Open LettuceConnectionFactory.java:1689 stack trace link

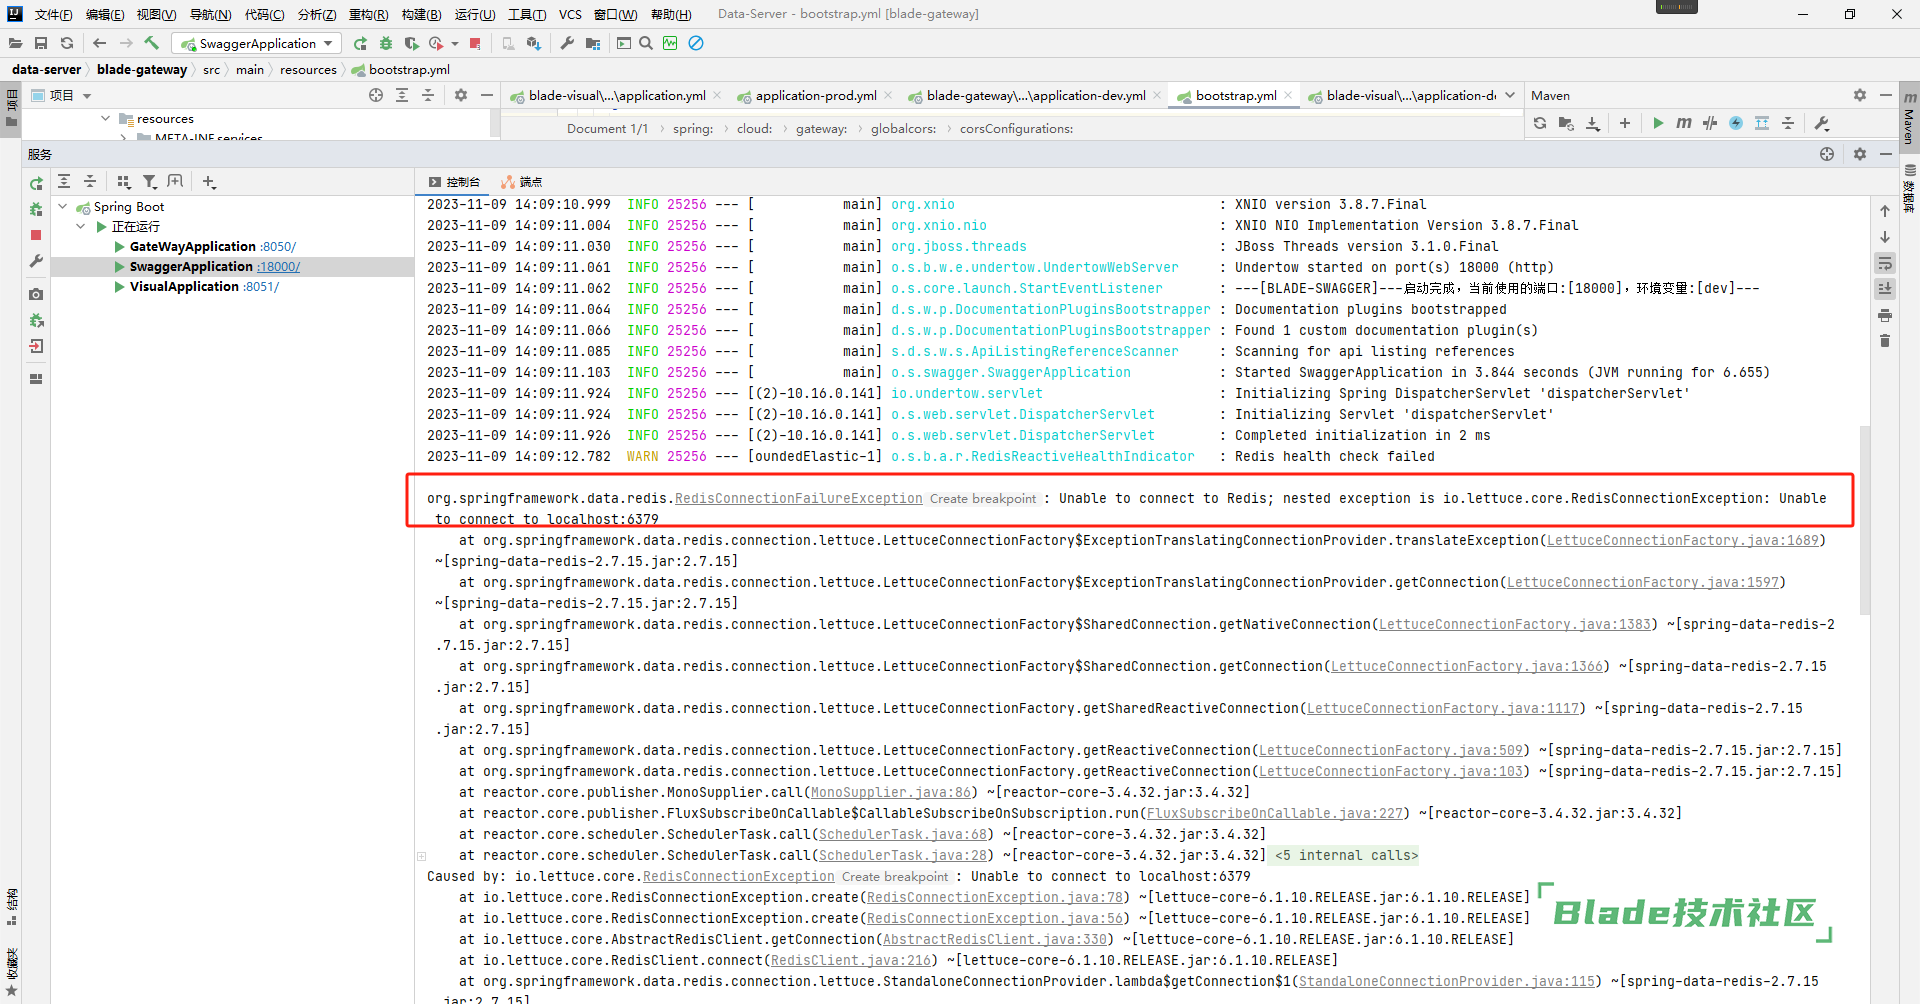[1683, 540]
